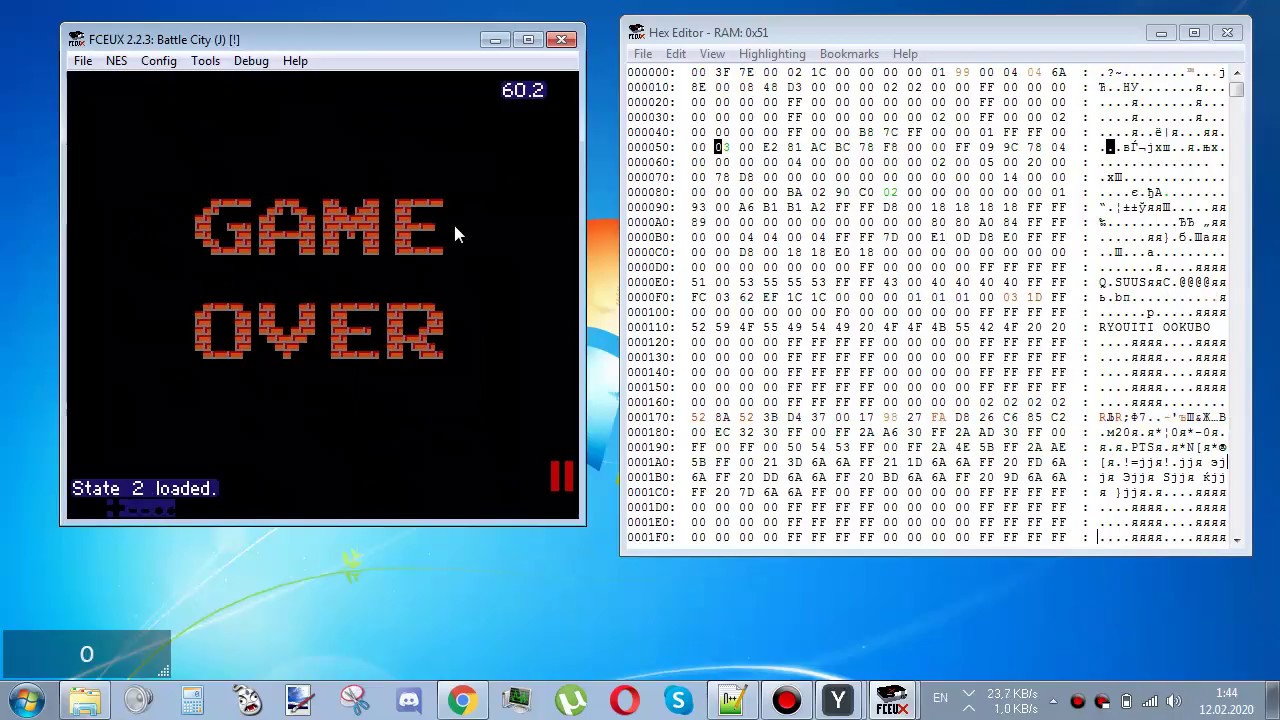Click the red tray icon beside the battery
Viewport: 1280px width, 720px height.
click(1102, 701)
